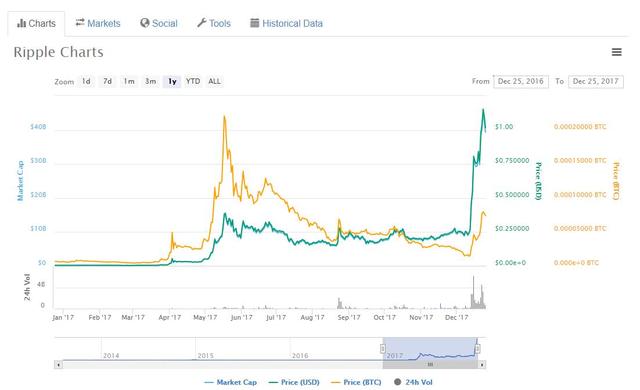The height and width of the screenshot is (390, 640).
Task: Open the From date field Dec 25, 2016
Action: point(521,81)
